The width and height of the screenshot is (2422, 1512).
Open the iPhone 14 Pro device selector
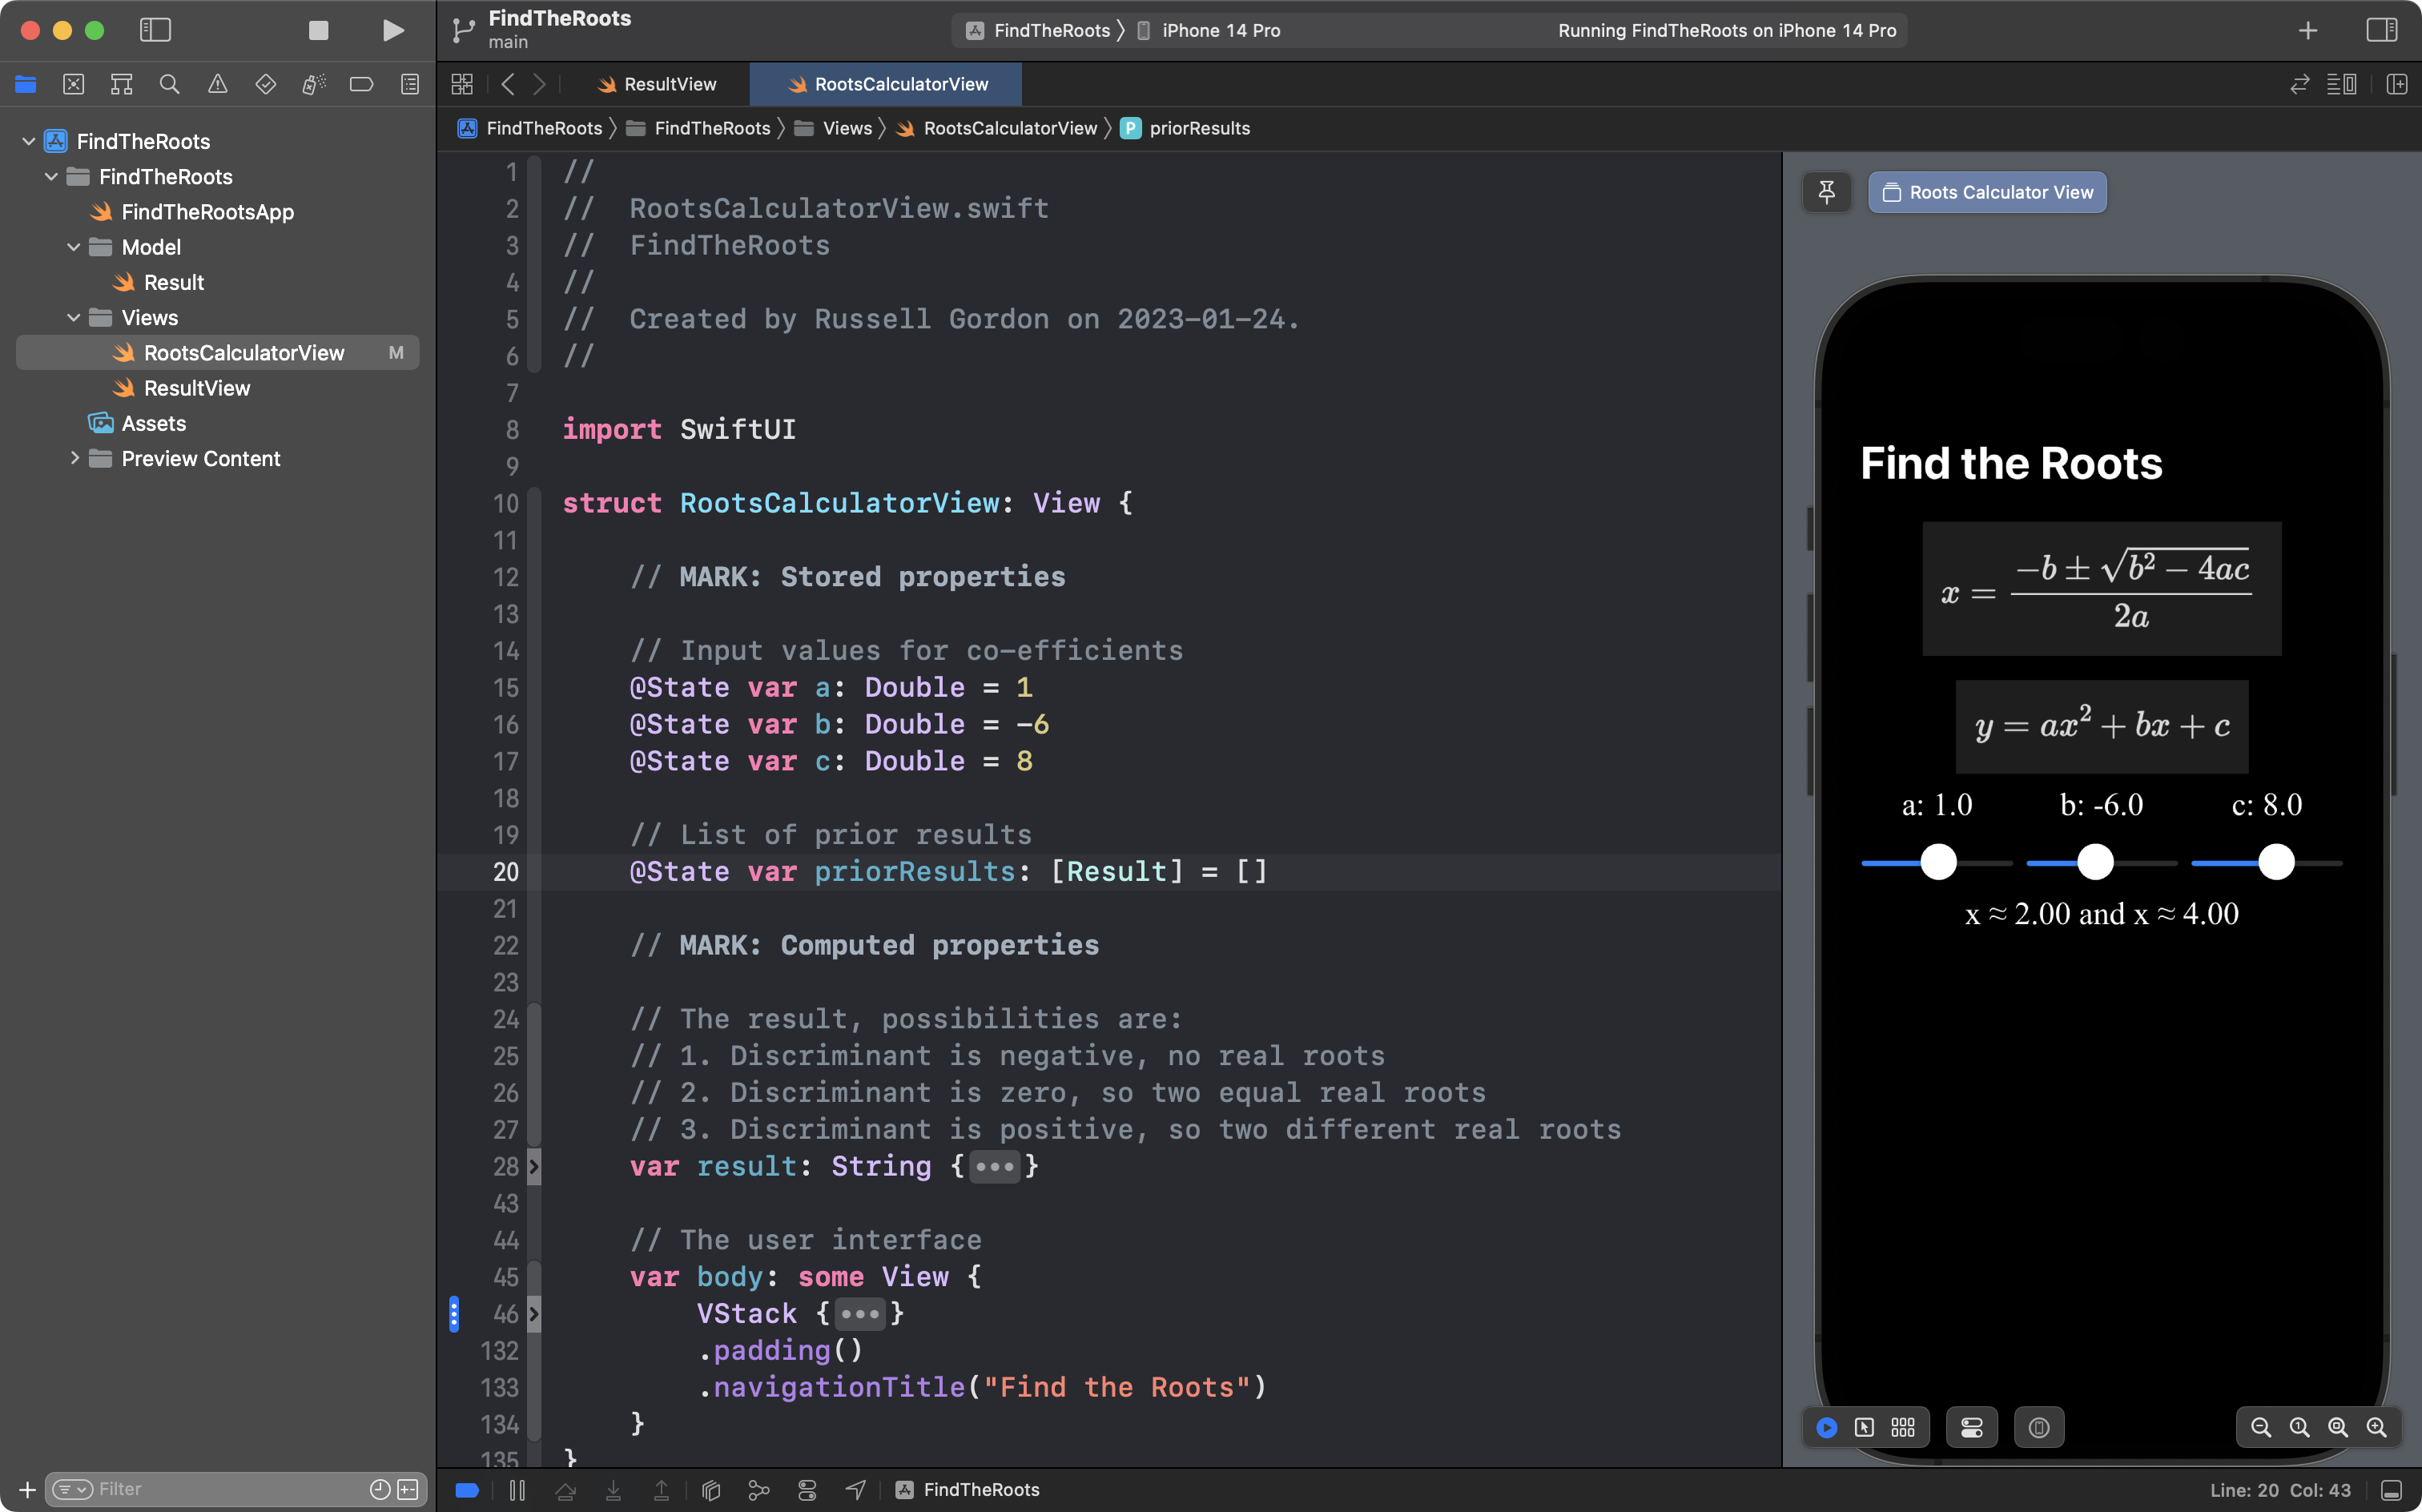(x=1219, y=30)
